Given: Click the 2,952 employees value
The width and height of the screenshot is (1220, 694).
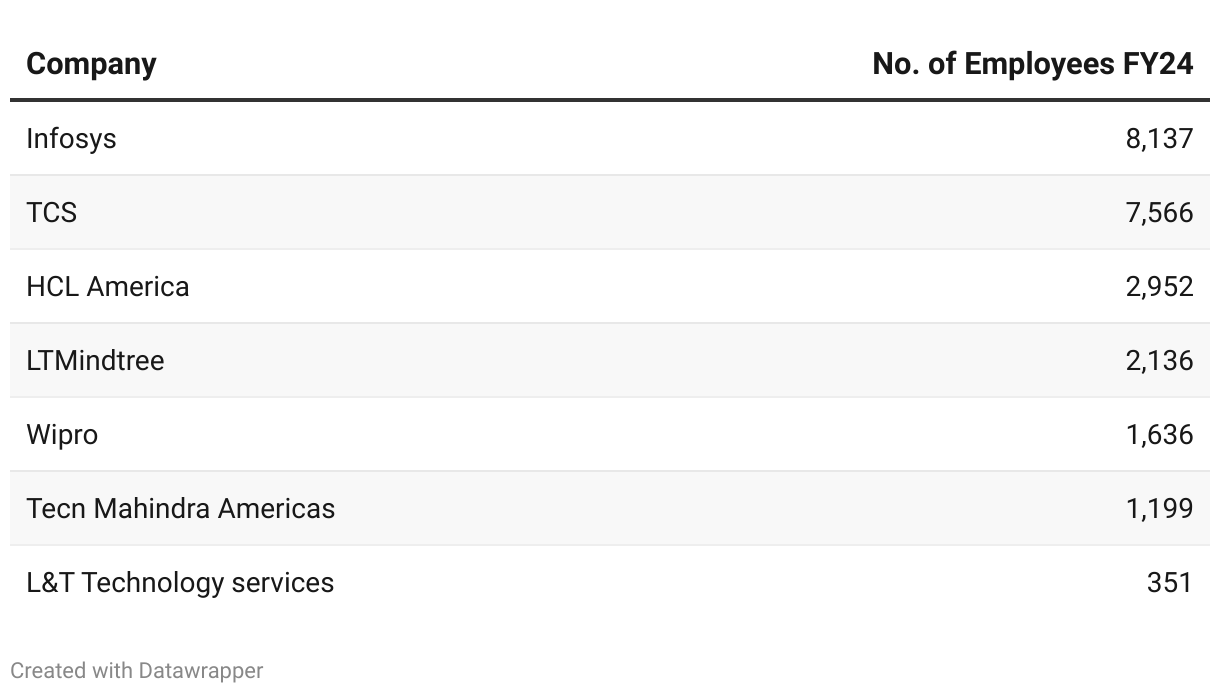Looking at the screenshot, I should (1159, 286).
